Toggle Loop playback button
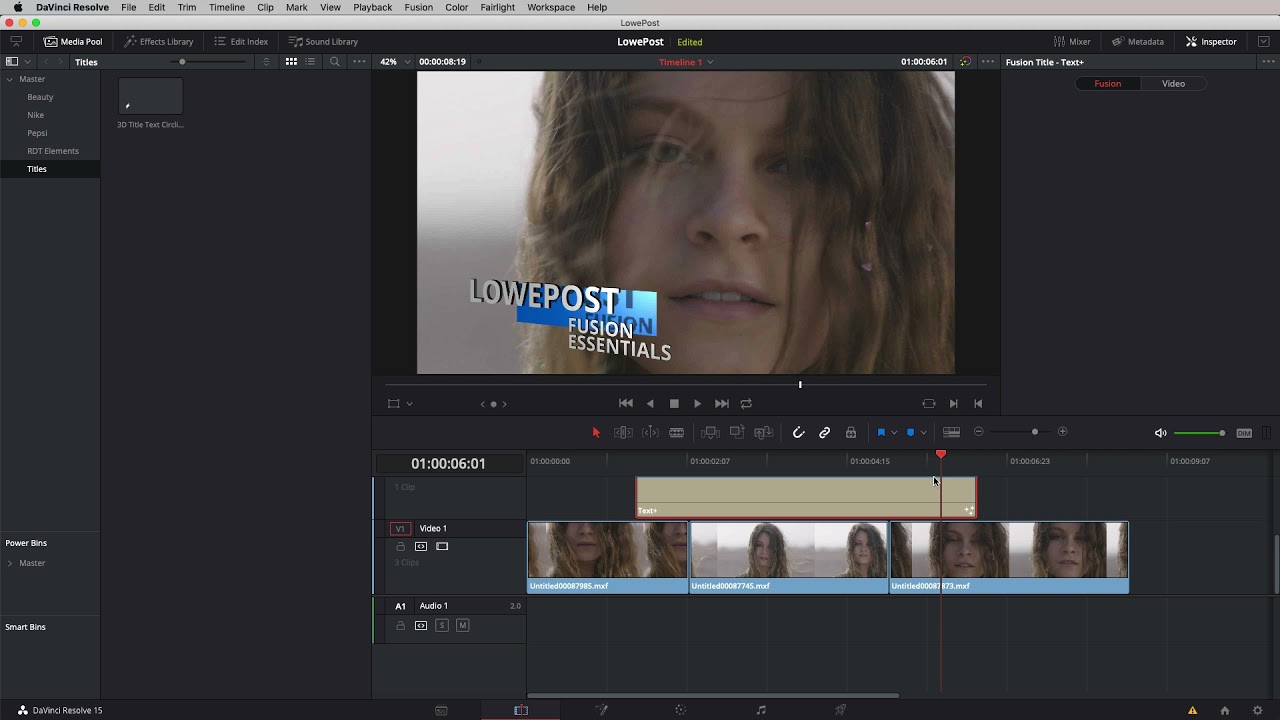The width and height of the screenshot is (1280, 720). 746,403
